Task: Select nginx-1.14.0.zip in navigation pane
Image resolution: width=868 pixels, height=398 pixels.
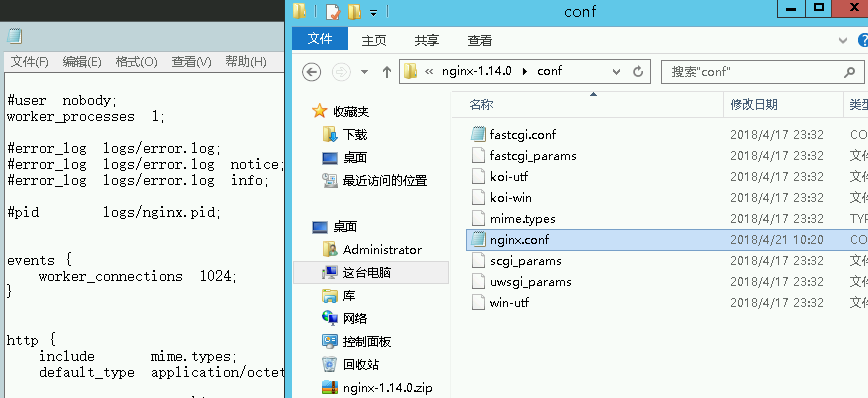Action: coord(388,387)
